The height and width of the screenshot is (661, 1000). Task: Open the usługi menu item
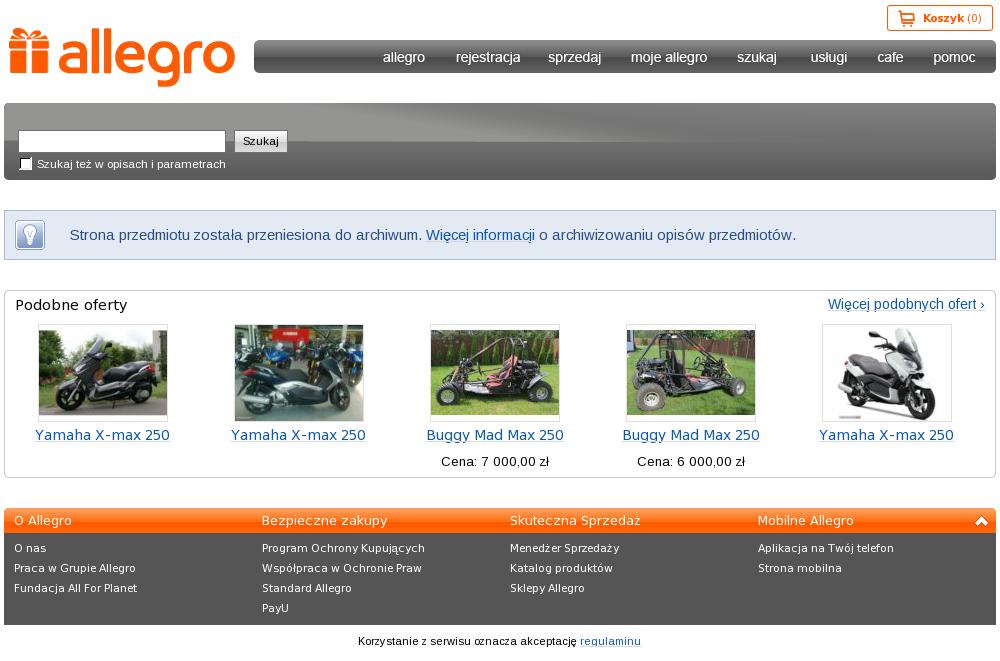click(x=828, y=57)
